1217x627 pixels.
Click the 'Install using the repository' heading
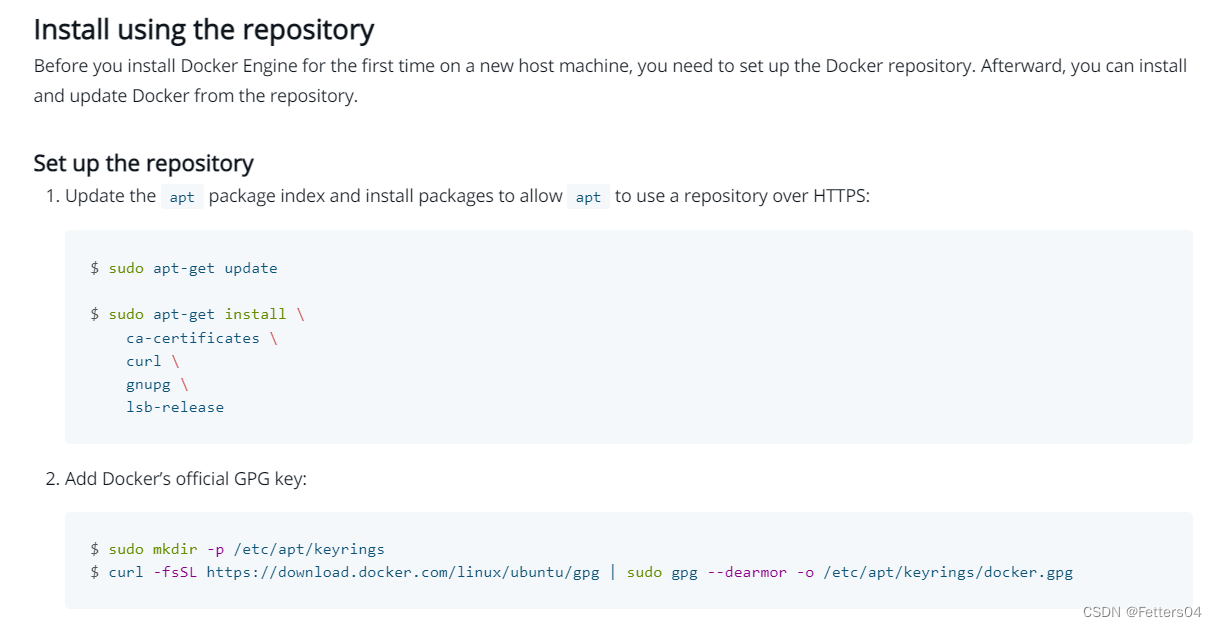coord(204,29)
